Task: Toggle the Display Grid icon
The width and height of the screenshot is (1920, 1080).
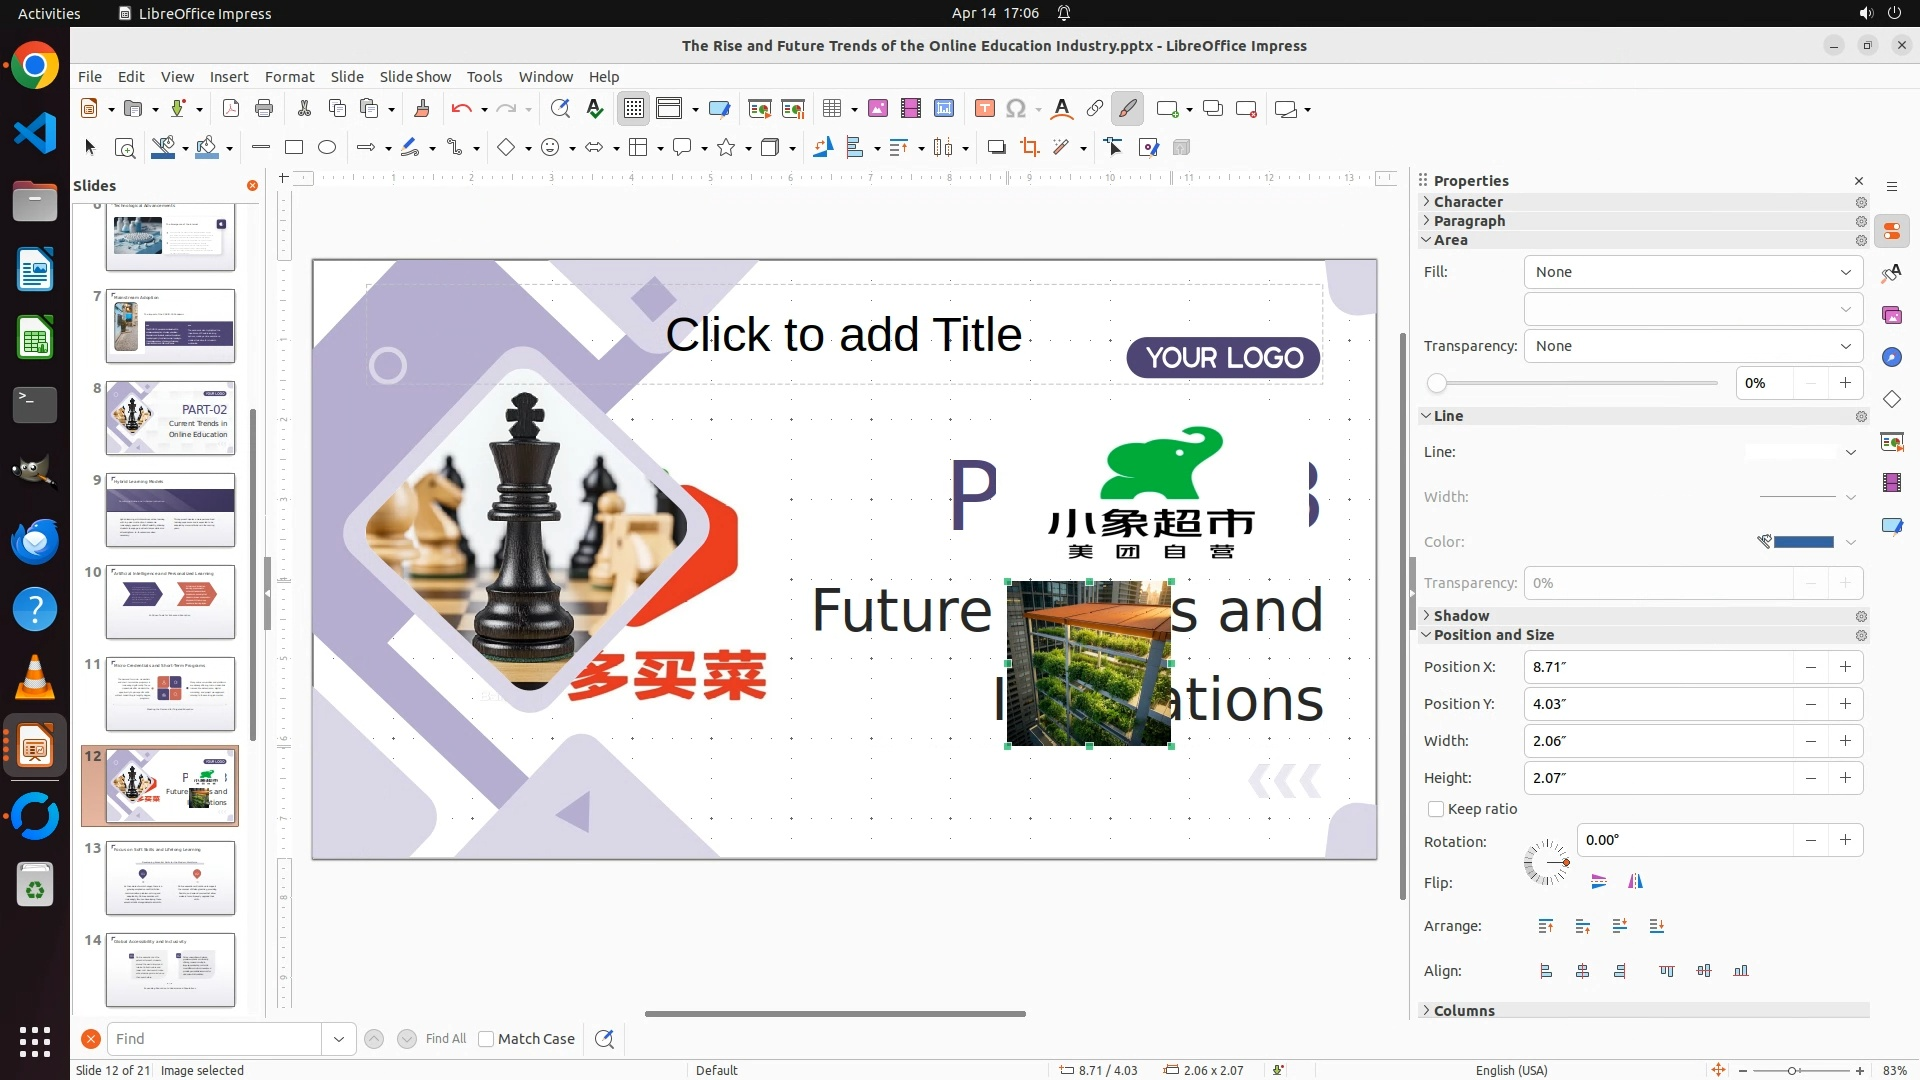Action: 634,109
